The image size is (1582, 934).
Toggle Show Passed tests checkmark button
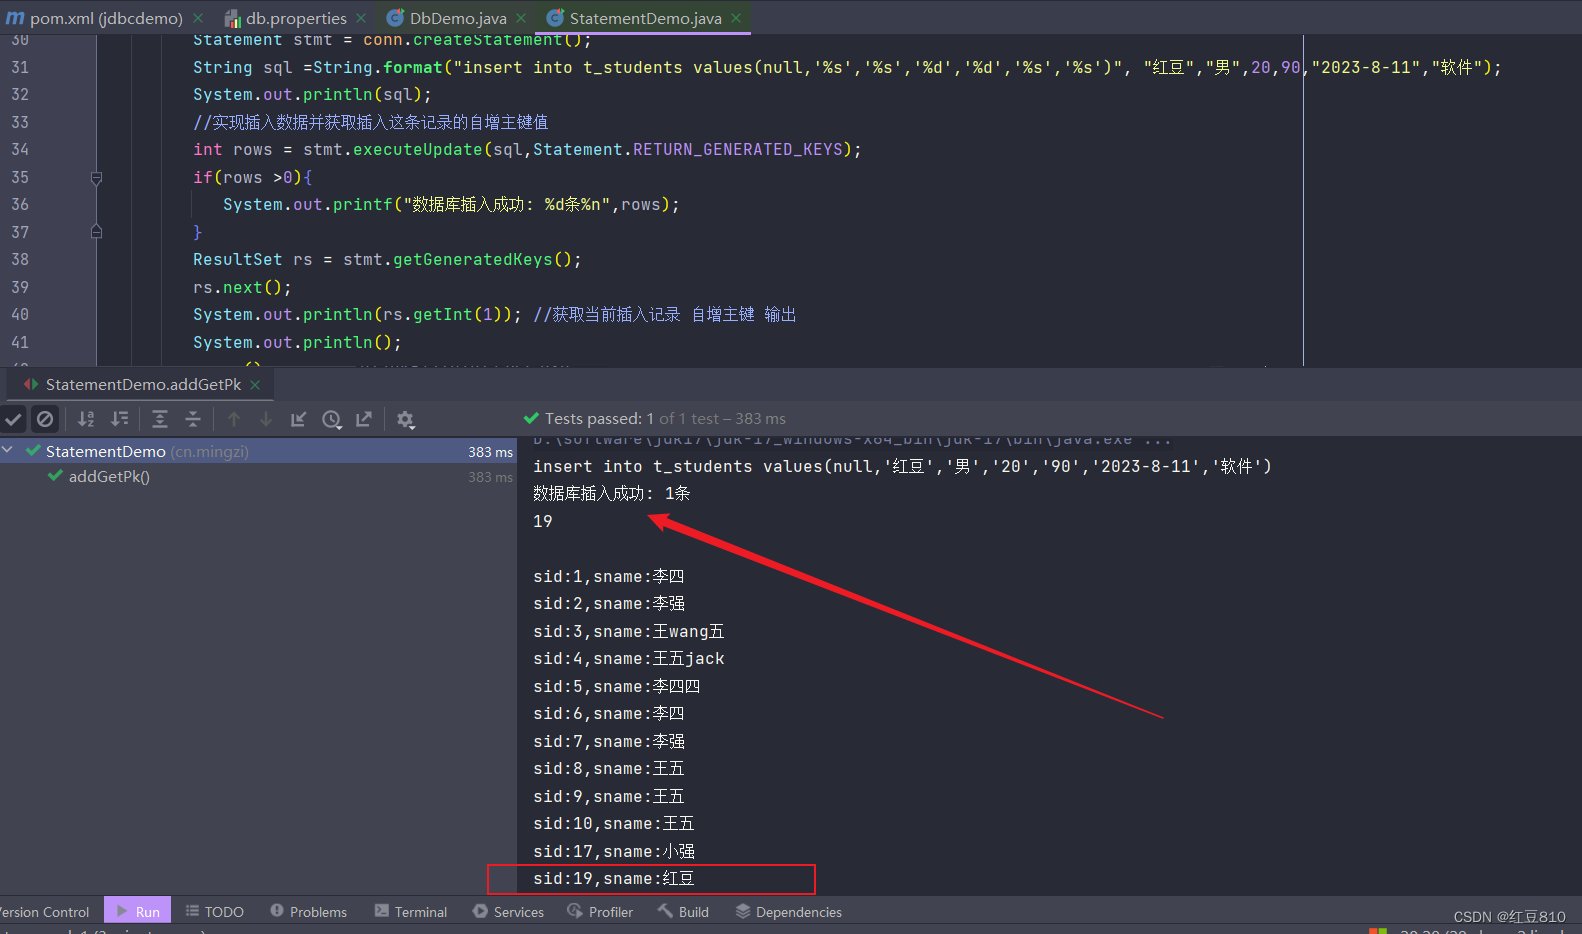[14, 419]
